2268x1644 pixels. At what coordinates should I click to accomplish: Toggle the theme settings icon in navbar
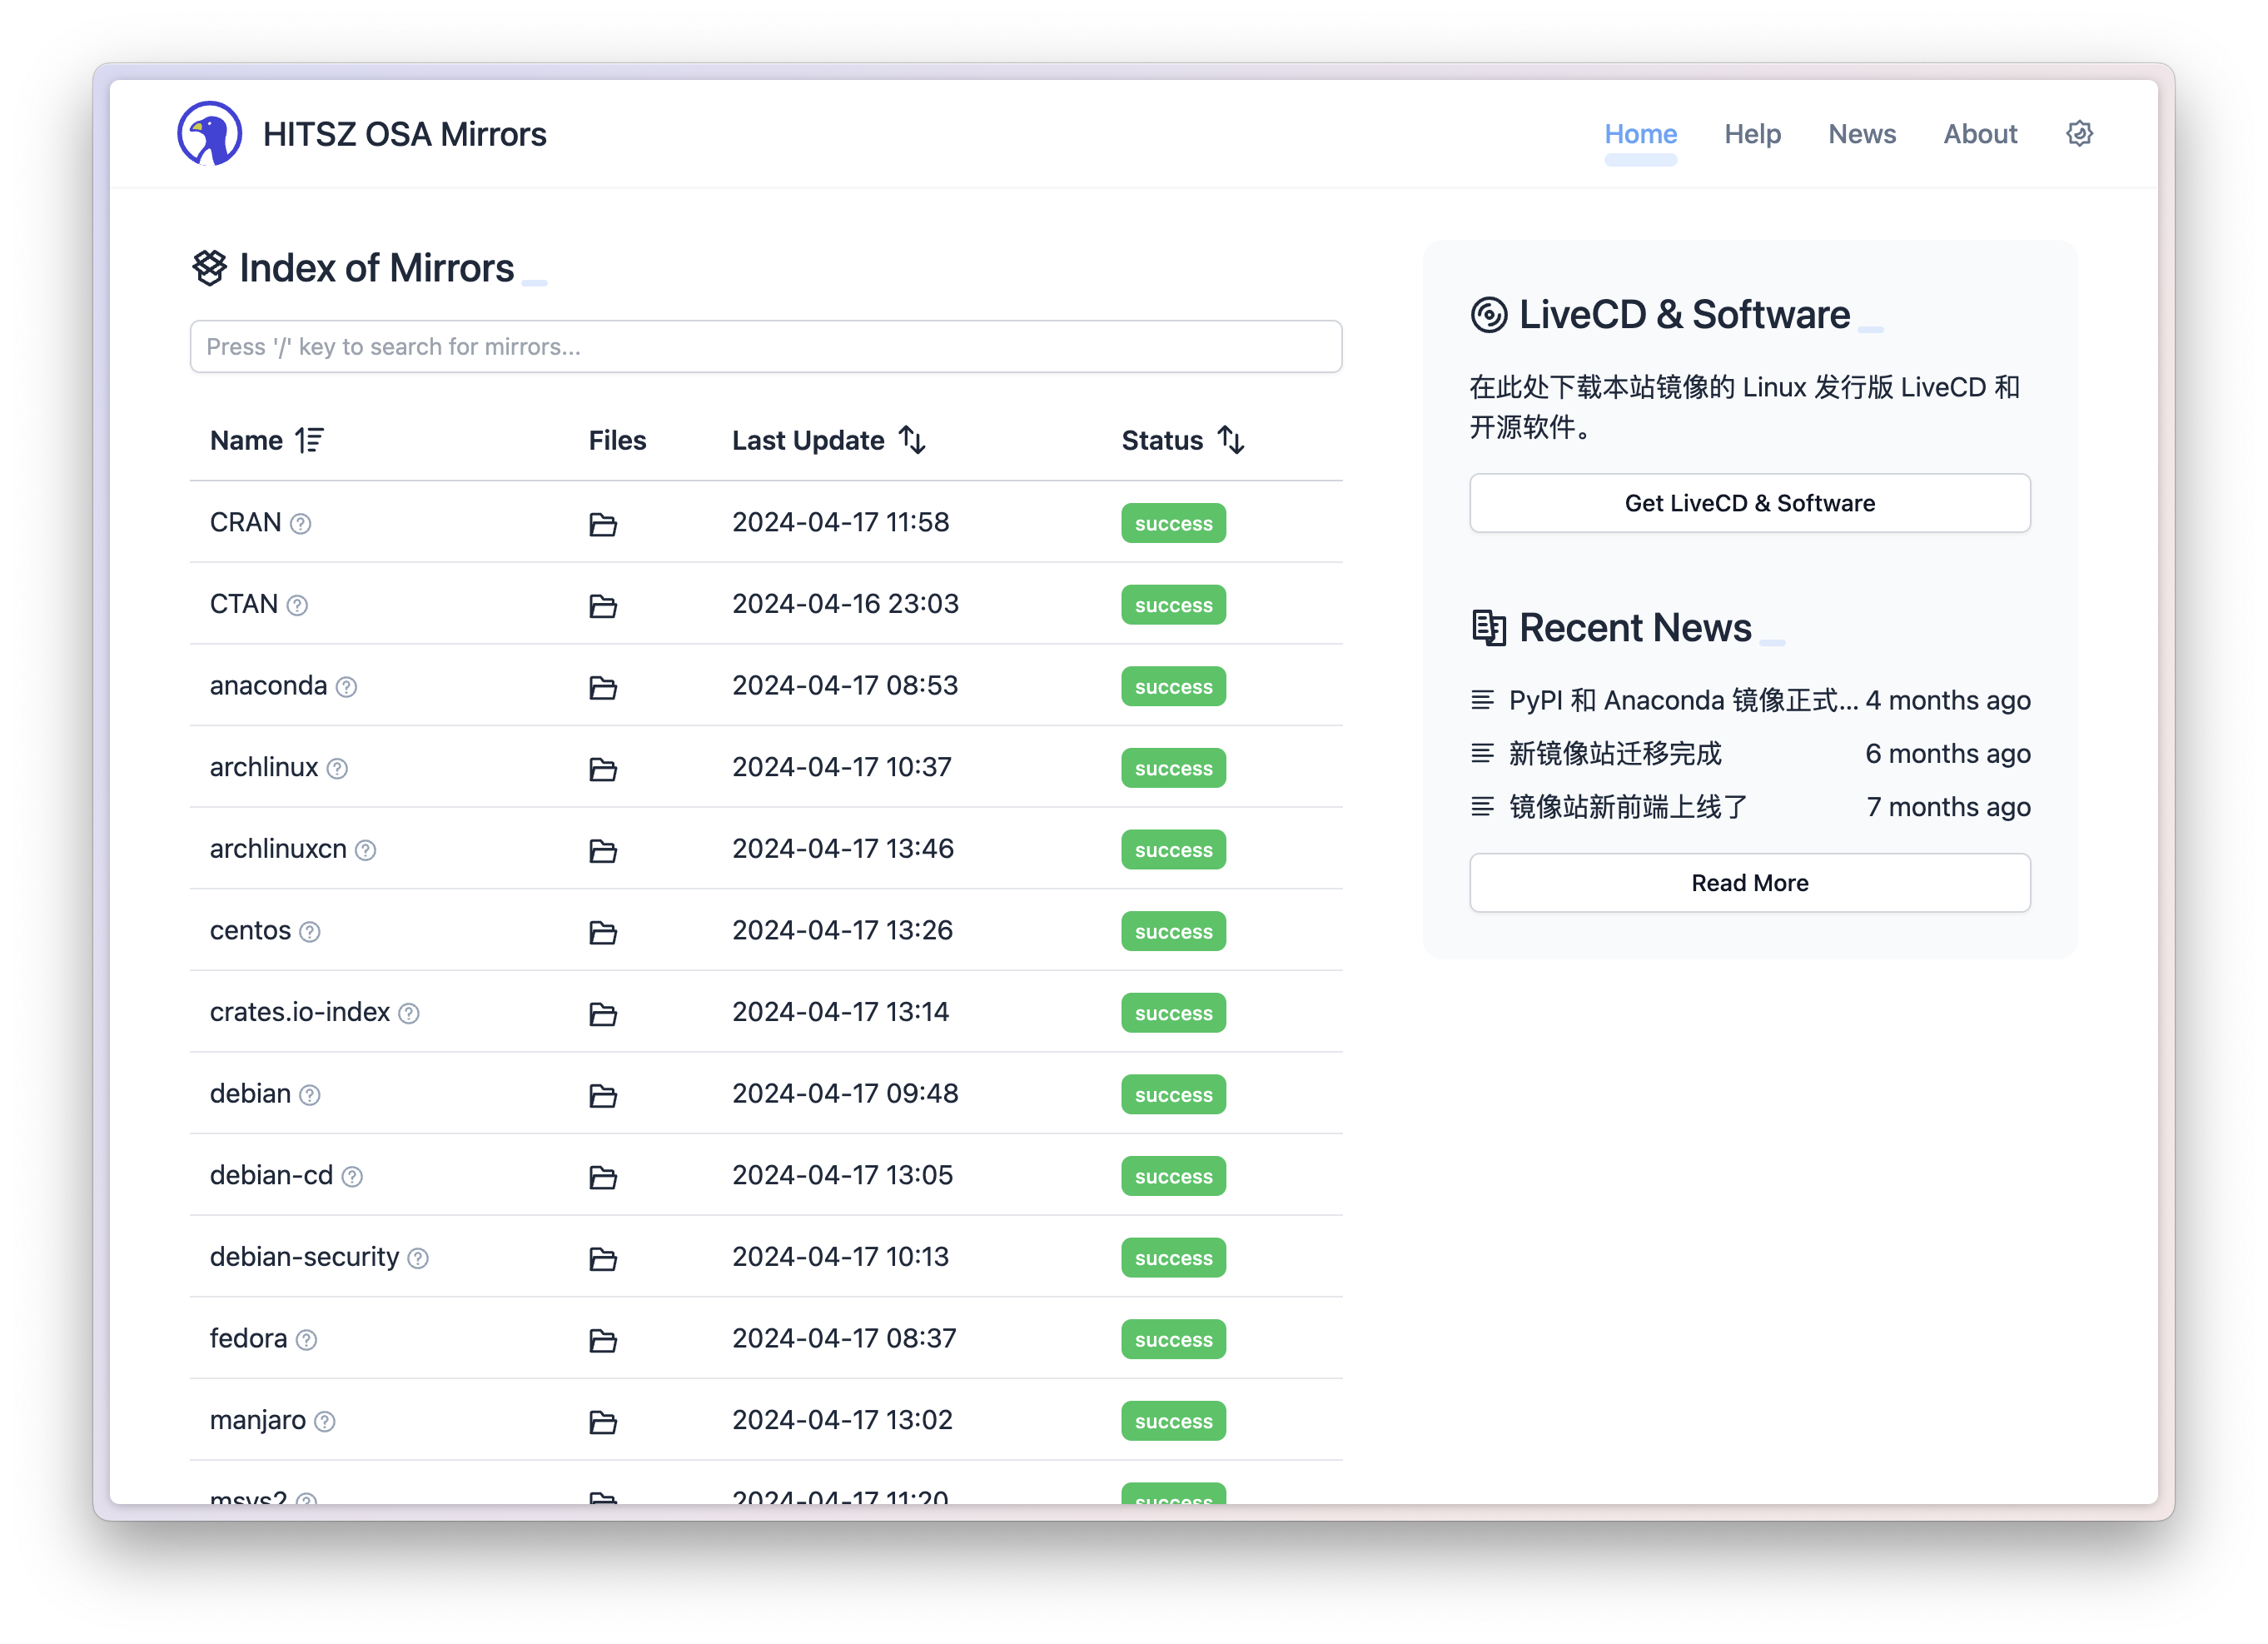pyautogui.click(x=2079, y=133)
